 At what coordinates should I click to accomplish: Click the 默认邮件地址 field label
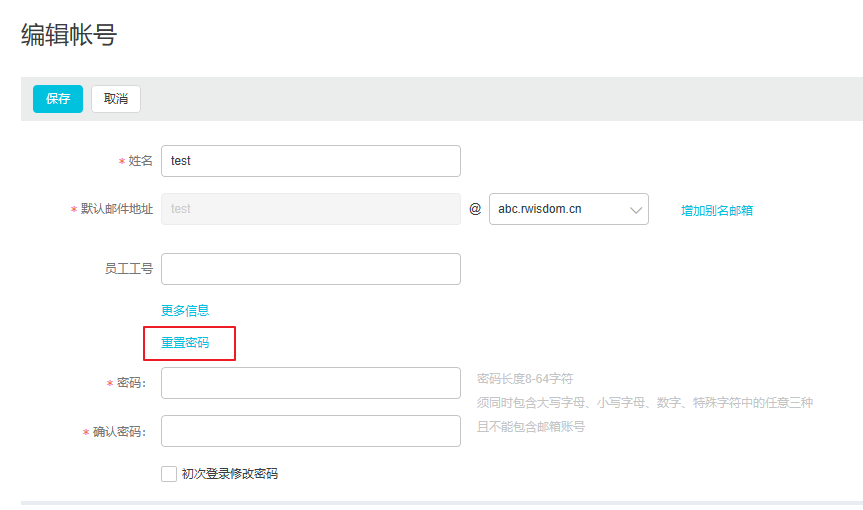click(x=116, y=209)
